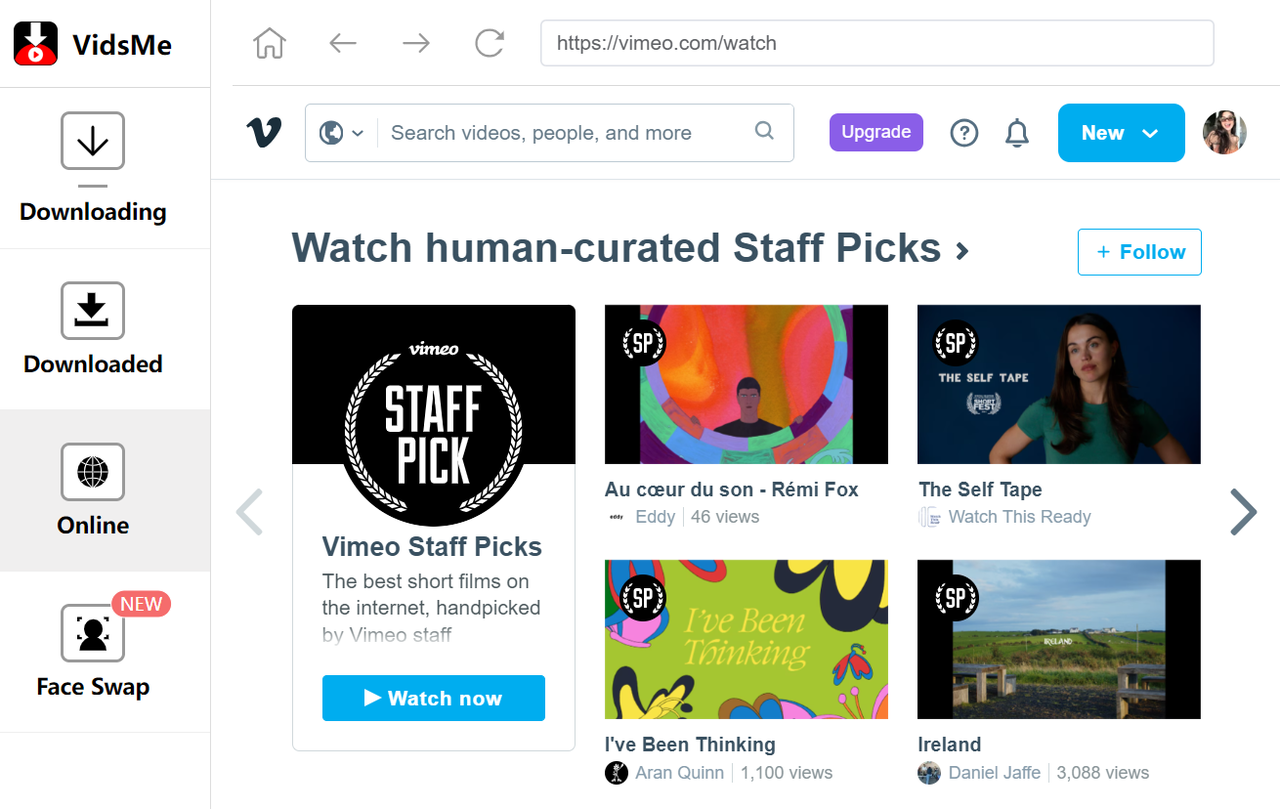Open the Daniel Jaffe creator link

[x=994, y=773]
